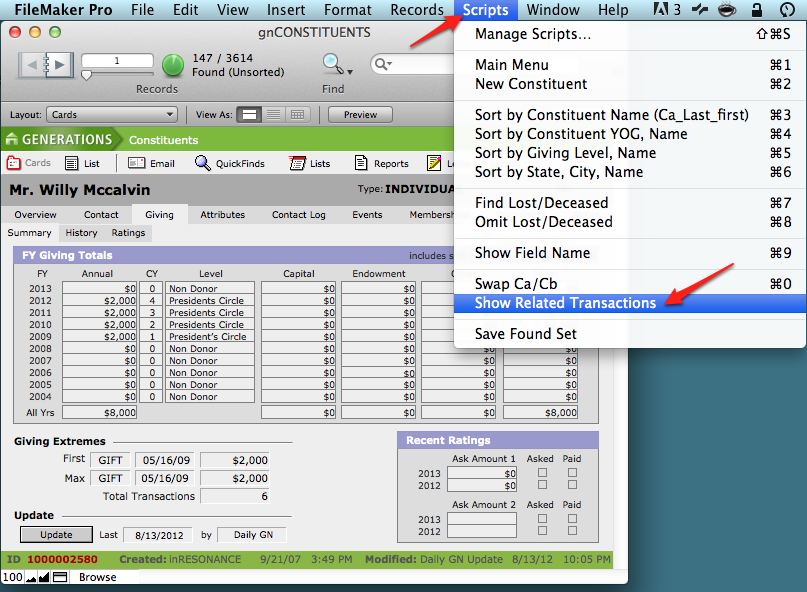Click the record number input field

pos(117,62)
